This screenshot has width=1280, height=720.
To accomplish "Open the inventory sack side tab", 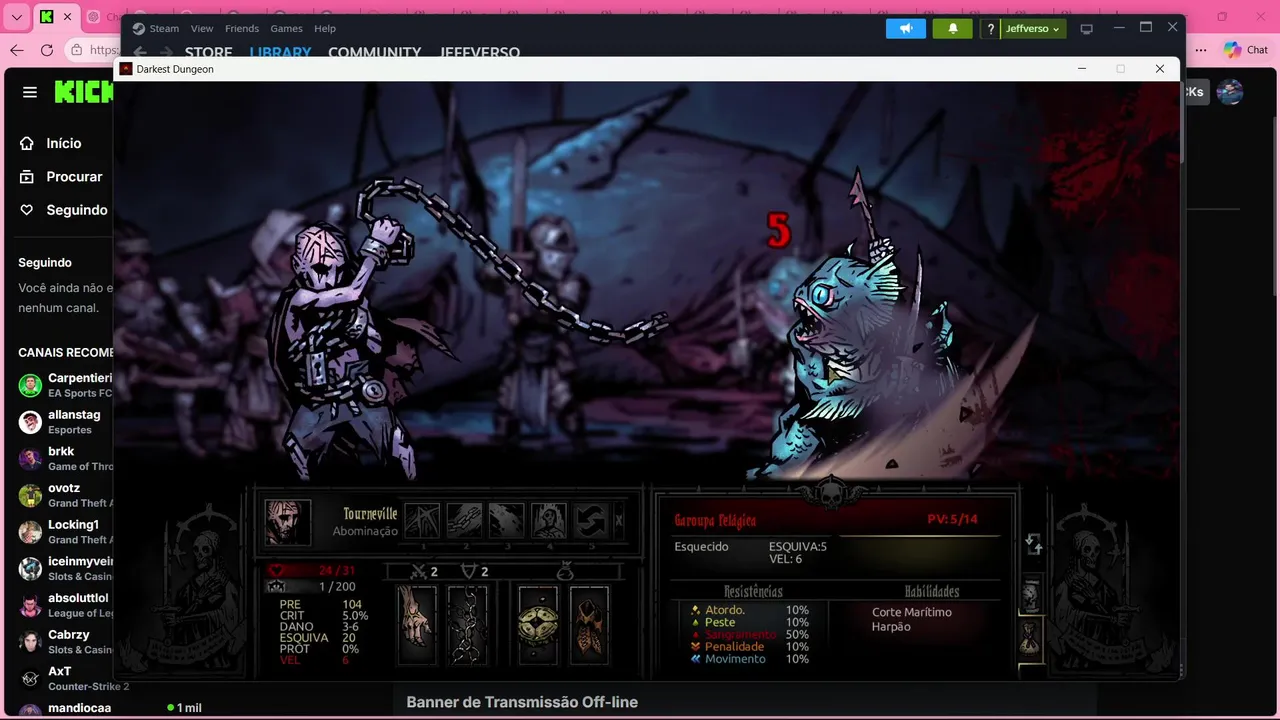I will pos(1031,638).
